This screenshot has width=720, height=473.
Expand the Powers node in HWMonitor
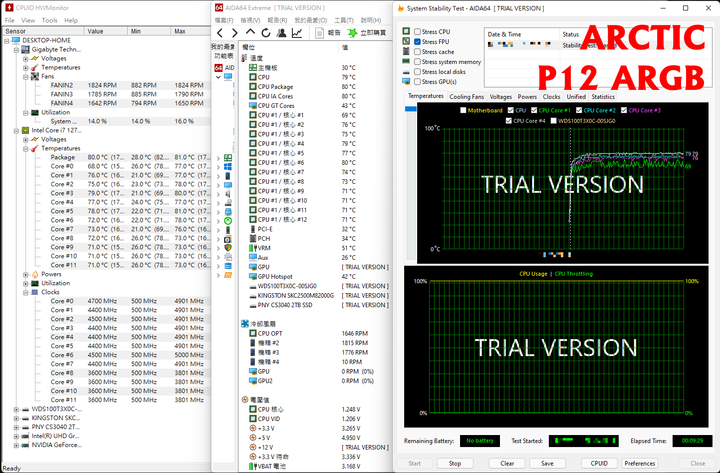click(26, 275)
